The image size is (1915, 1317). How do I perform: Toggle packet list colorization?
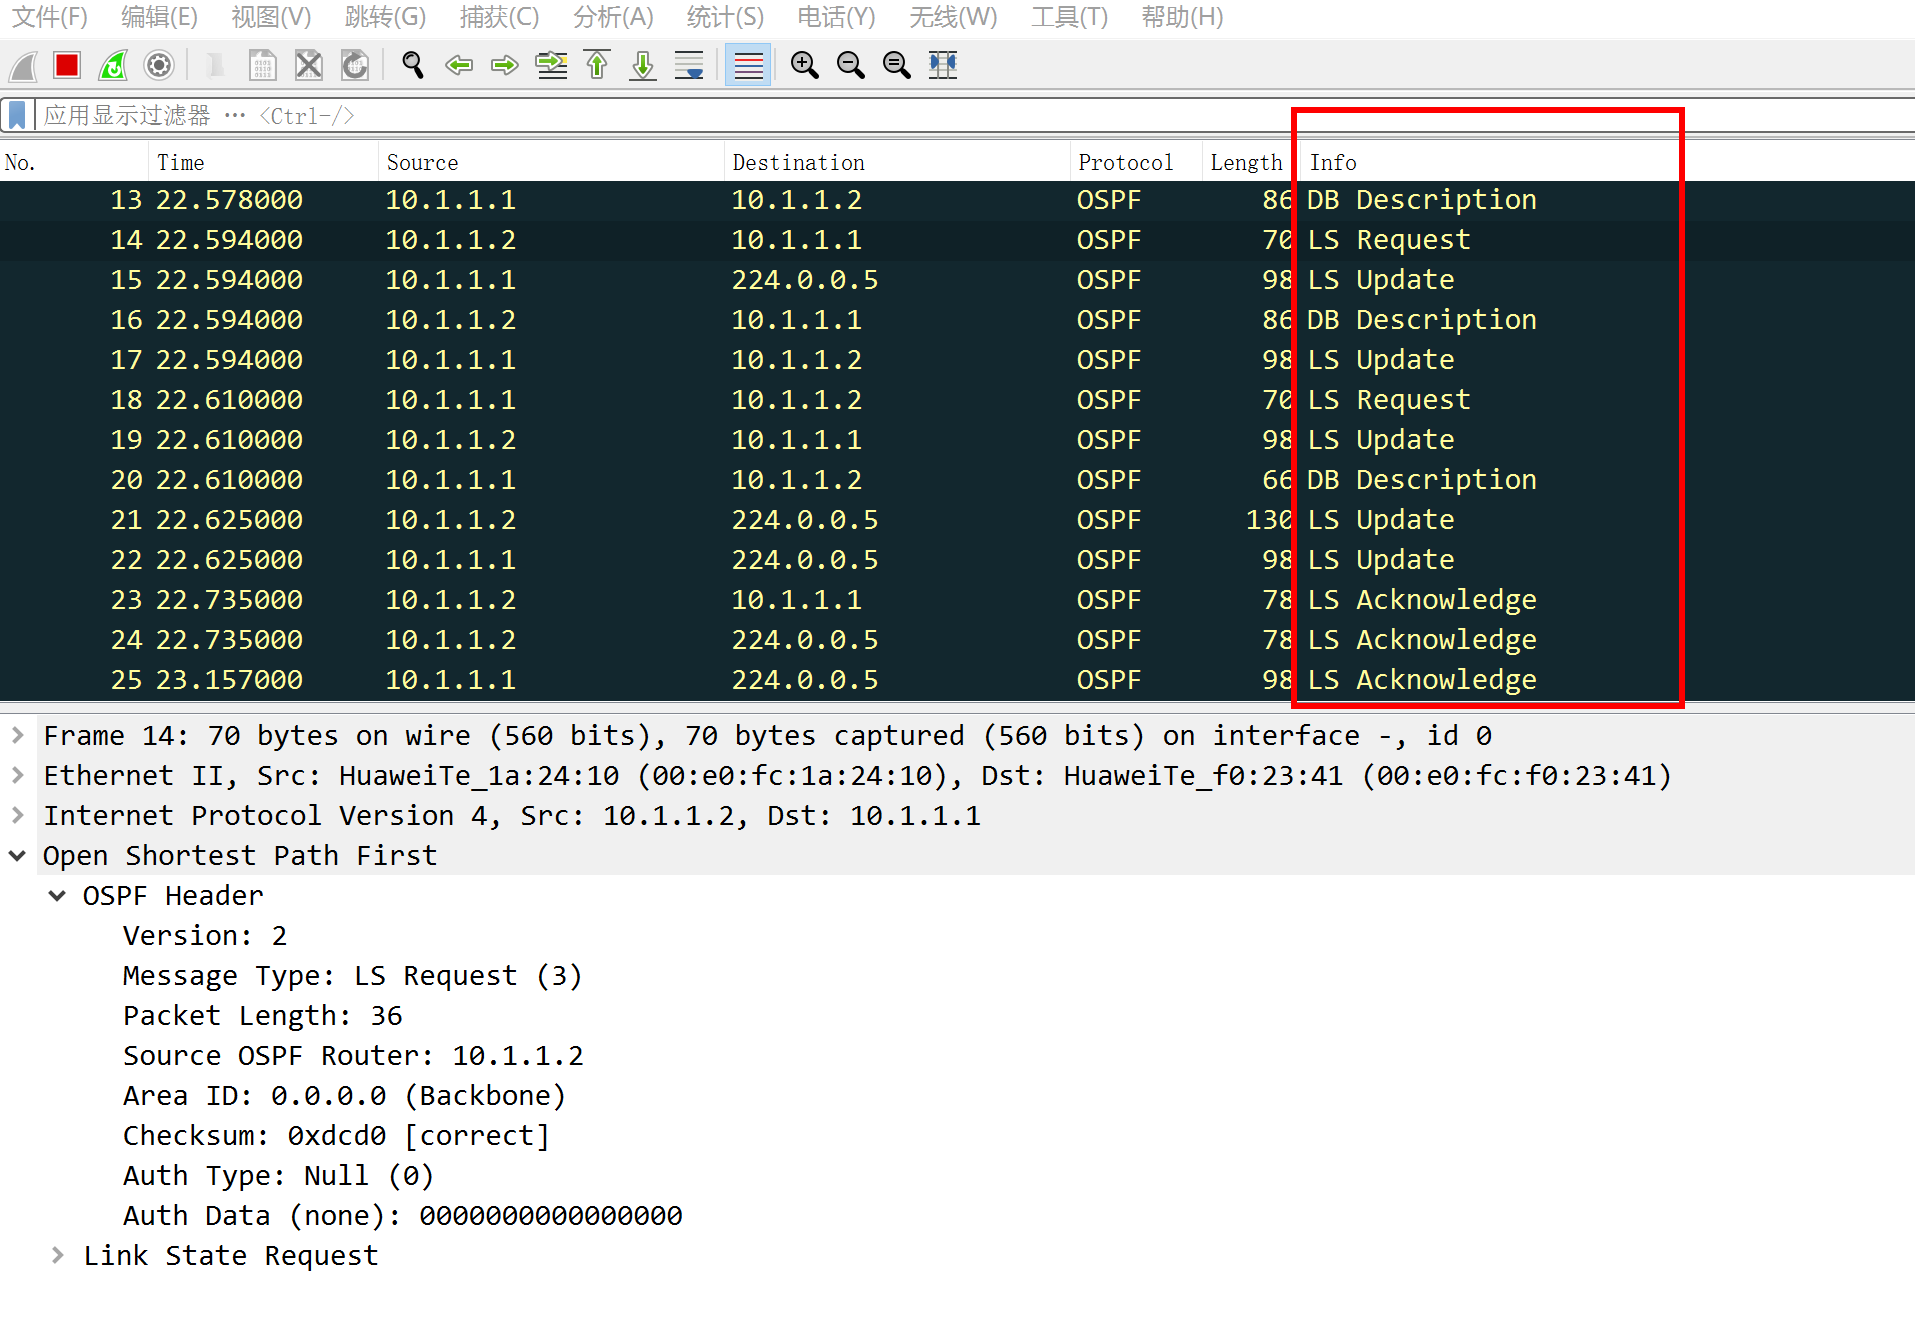point(747,66)
